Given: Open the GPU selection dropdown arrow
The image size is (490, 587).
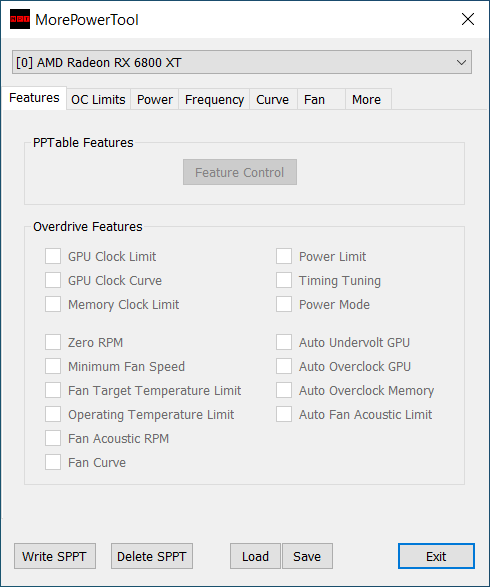Looking at the screenshot, I should pyautogui.click(x=461, y=63).
